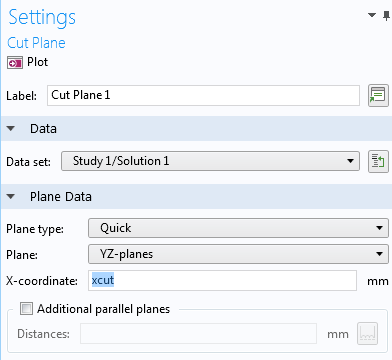Screen dimensions: 392x360
Task: Click the X-coordinate label text
Action: pos(42,281)
